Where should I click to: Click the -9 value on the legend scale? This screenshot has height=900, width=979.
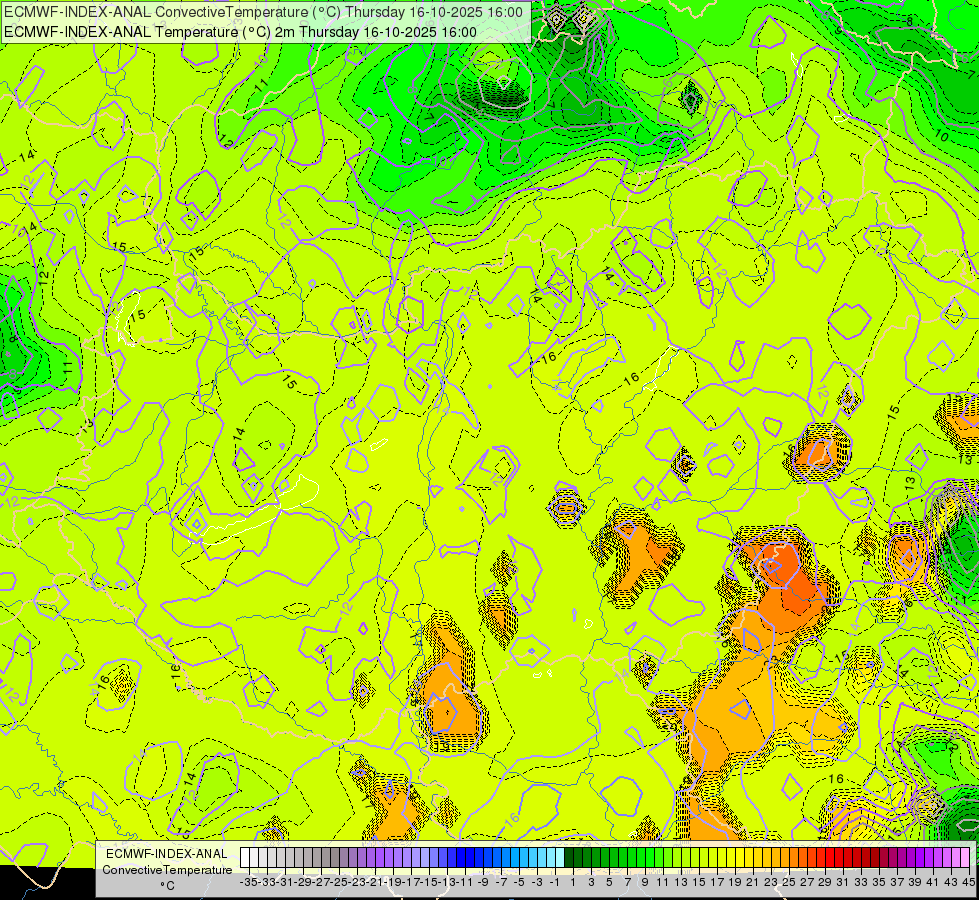click(483, 882)
